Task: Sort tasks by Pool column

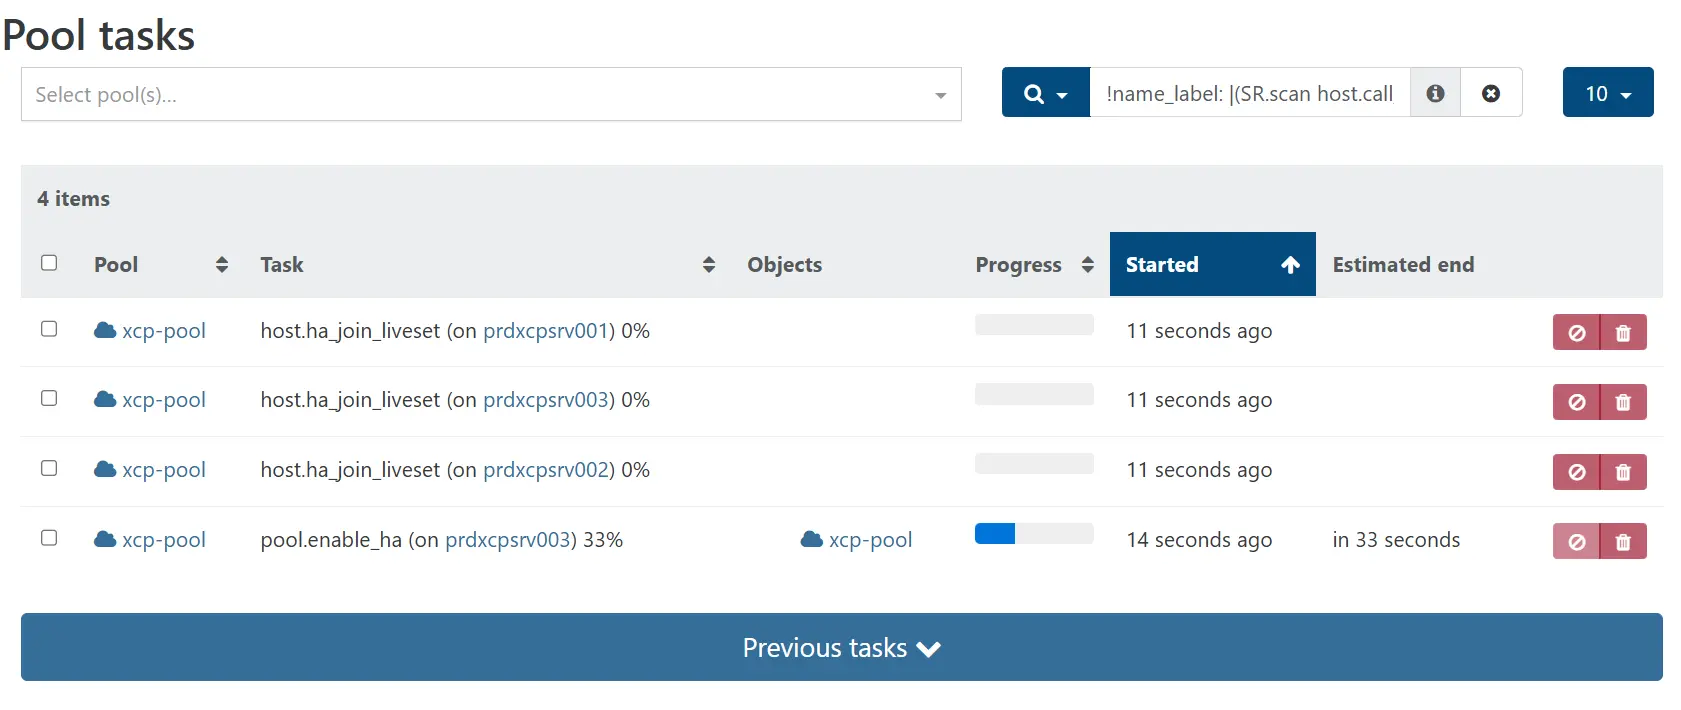Action: point(160,265)
